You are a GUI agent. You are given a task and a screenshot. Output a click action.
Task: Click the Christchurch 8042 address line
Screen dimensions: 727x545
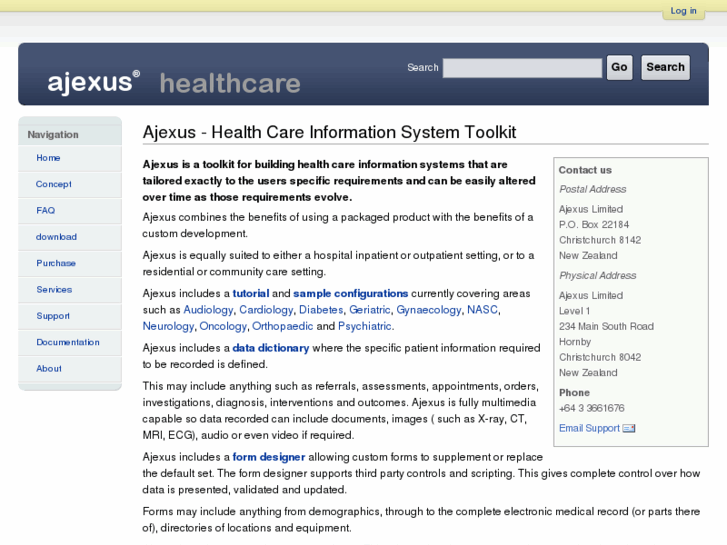pyautogui.click(x=600, y=357)
